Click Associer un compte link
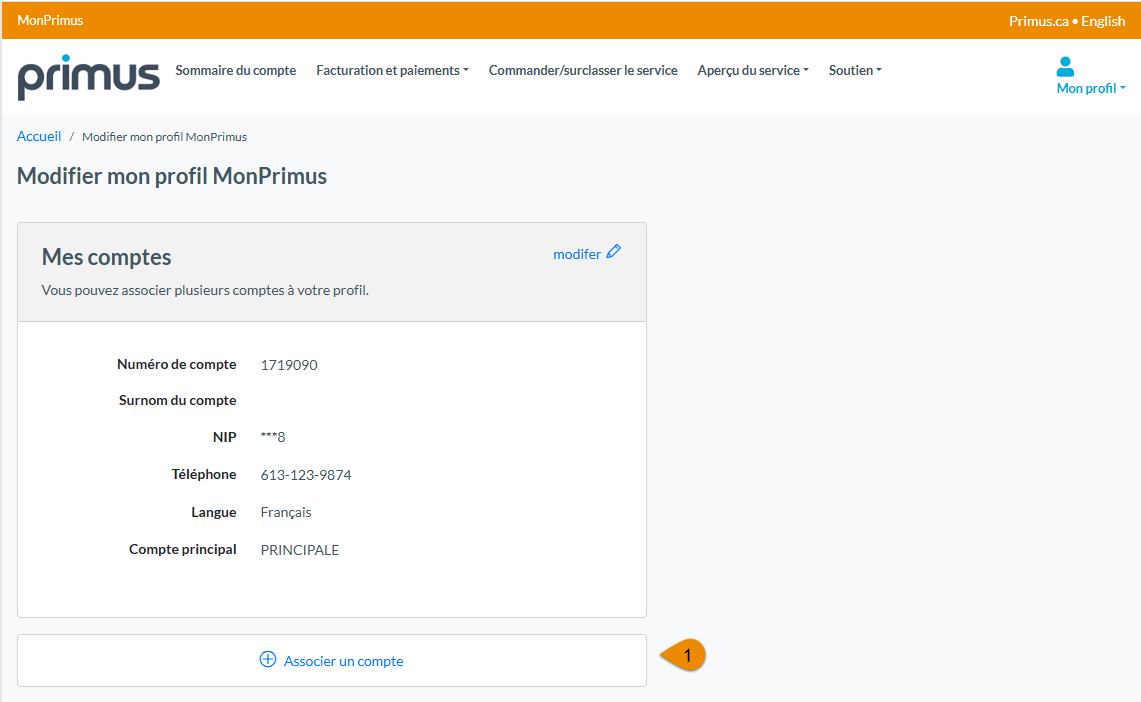 (x=343, y=661)
